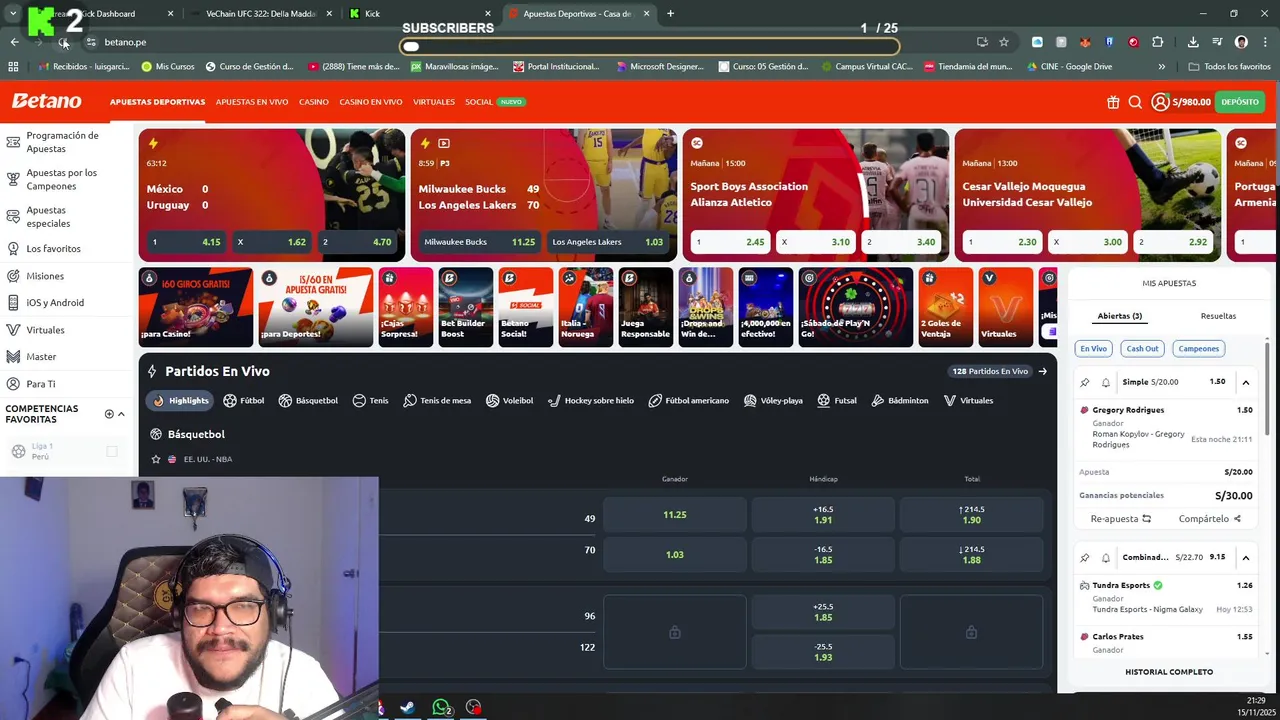Select the Highlights sport filter
Viewport: 1280px width, 720px height.
pos(180,400)
